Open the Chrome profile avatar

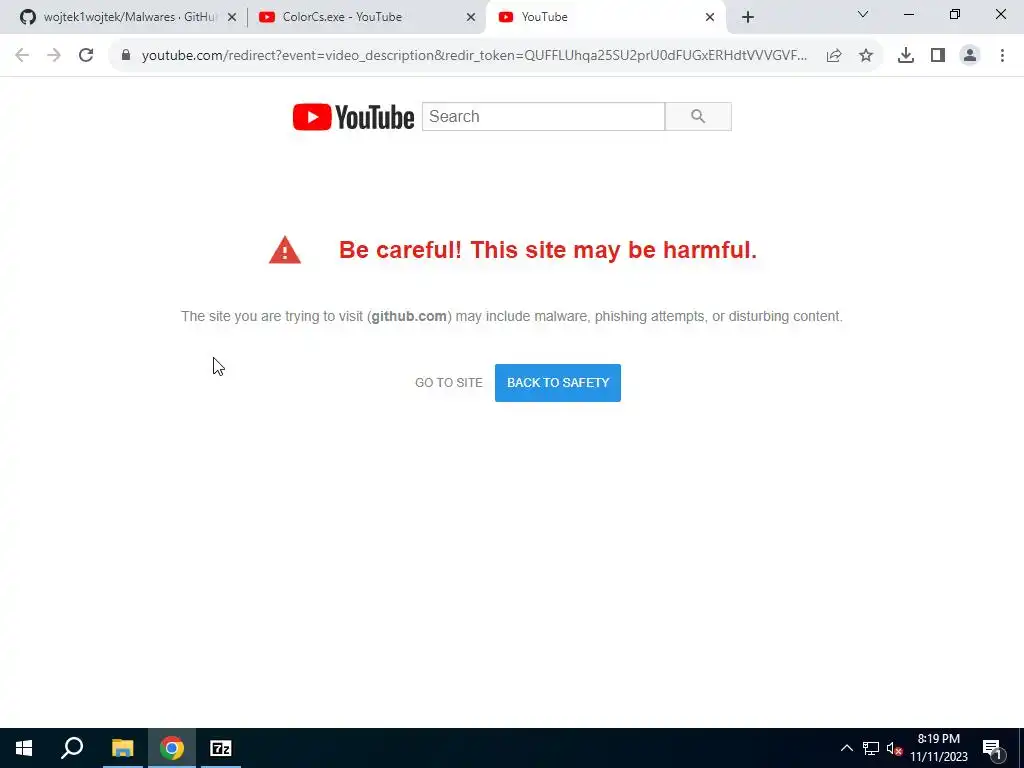click(970, 56)
